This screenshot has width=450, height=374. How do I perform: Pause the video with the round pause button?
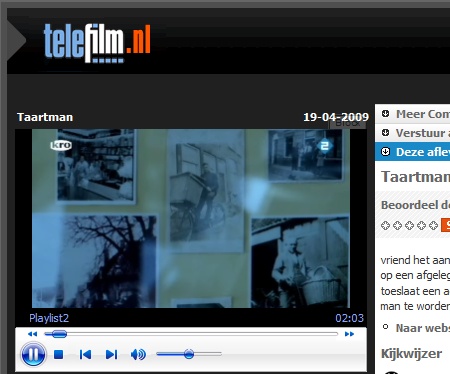pyautogui.click(x=33, y=354)
